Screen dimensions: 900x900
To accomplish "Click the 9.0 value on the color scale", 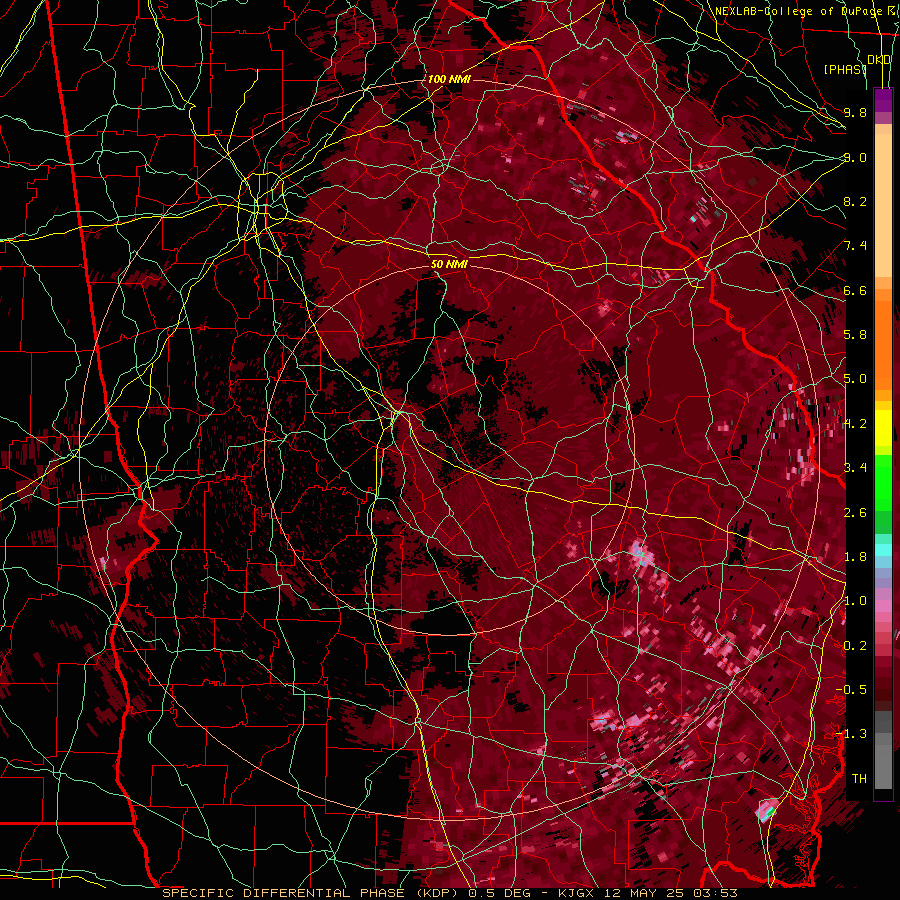I will pos(855,157).
